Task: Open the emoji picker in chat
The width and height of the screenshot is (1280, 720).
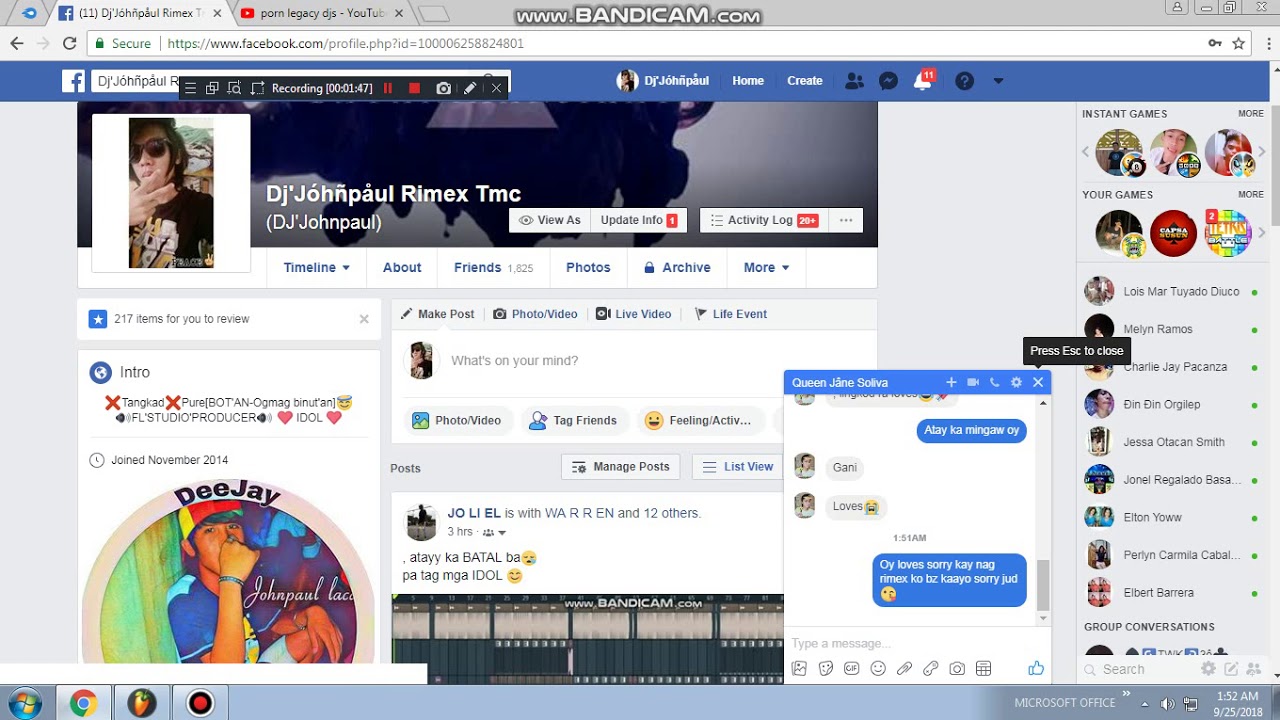Action: 878,668
